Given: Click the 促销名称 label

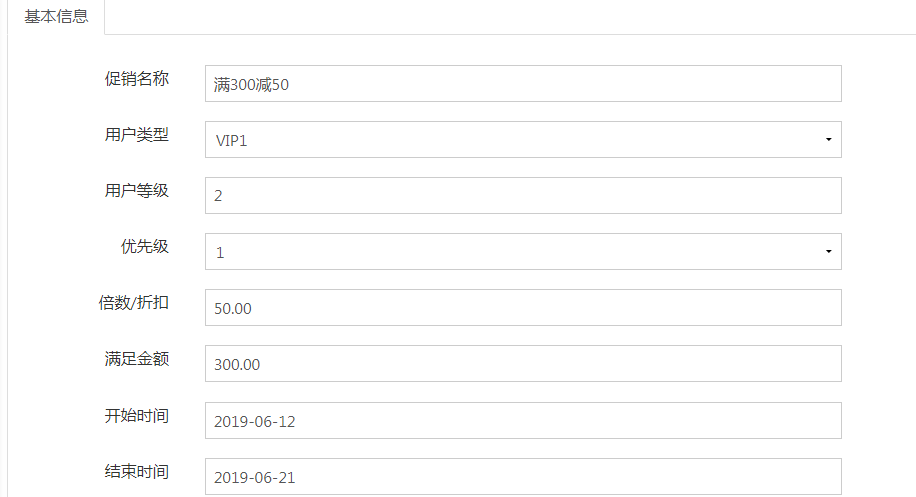Looking at the screenshot, I should tap(137, 78).
